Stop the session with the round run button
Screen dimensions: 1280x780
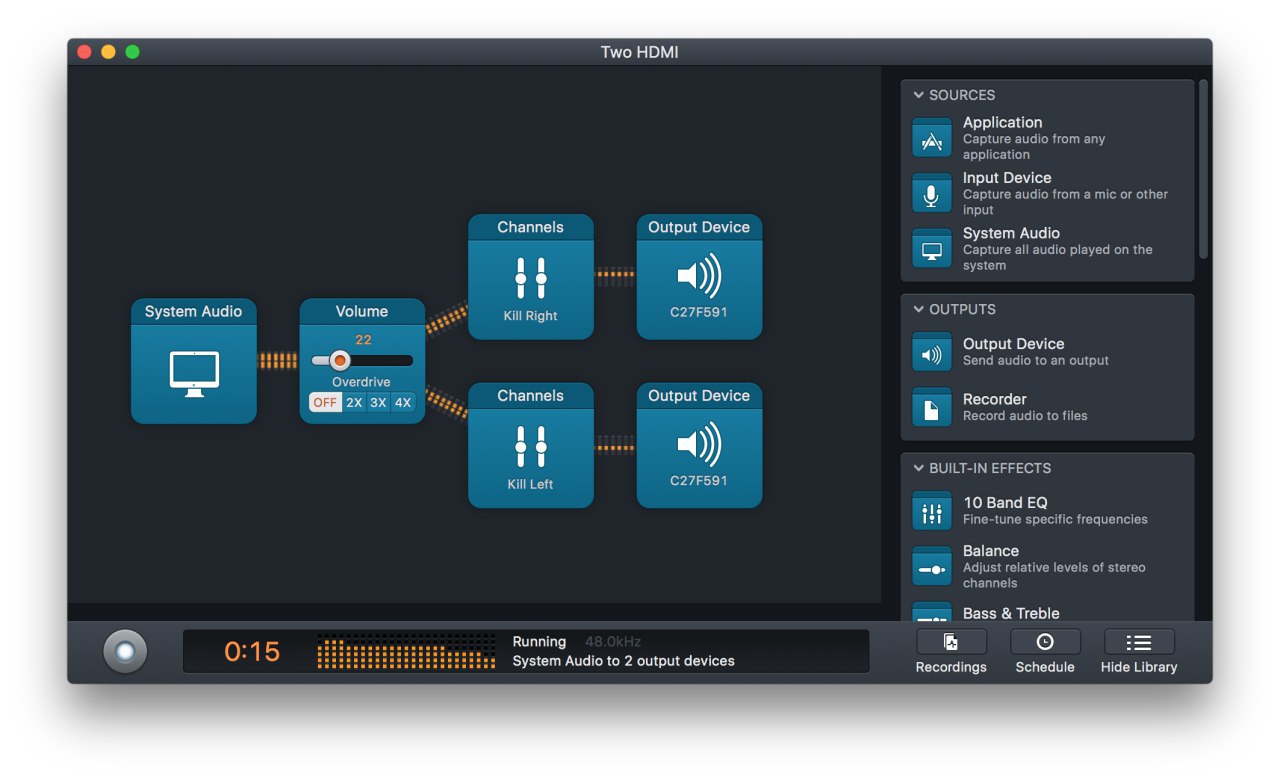(x=125, y=652)
